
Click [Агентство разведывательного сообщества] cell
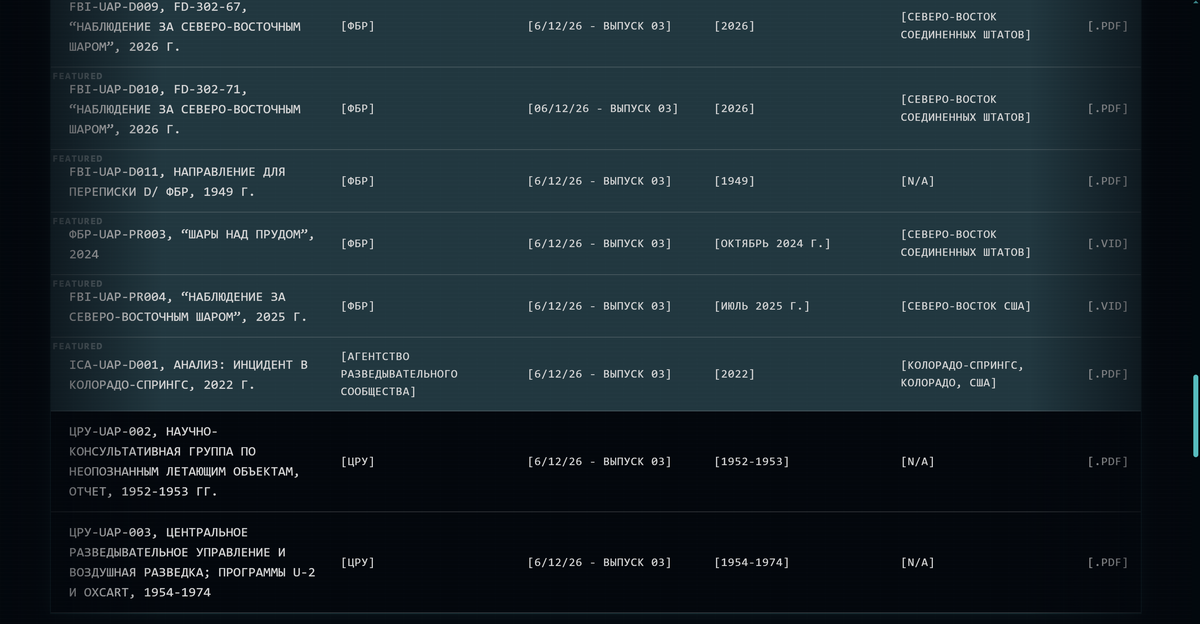pos(399,374)
